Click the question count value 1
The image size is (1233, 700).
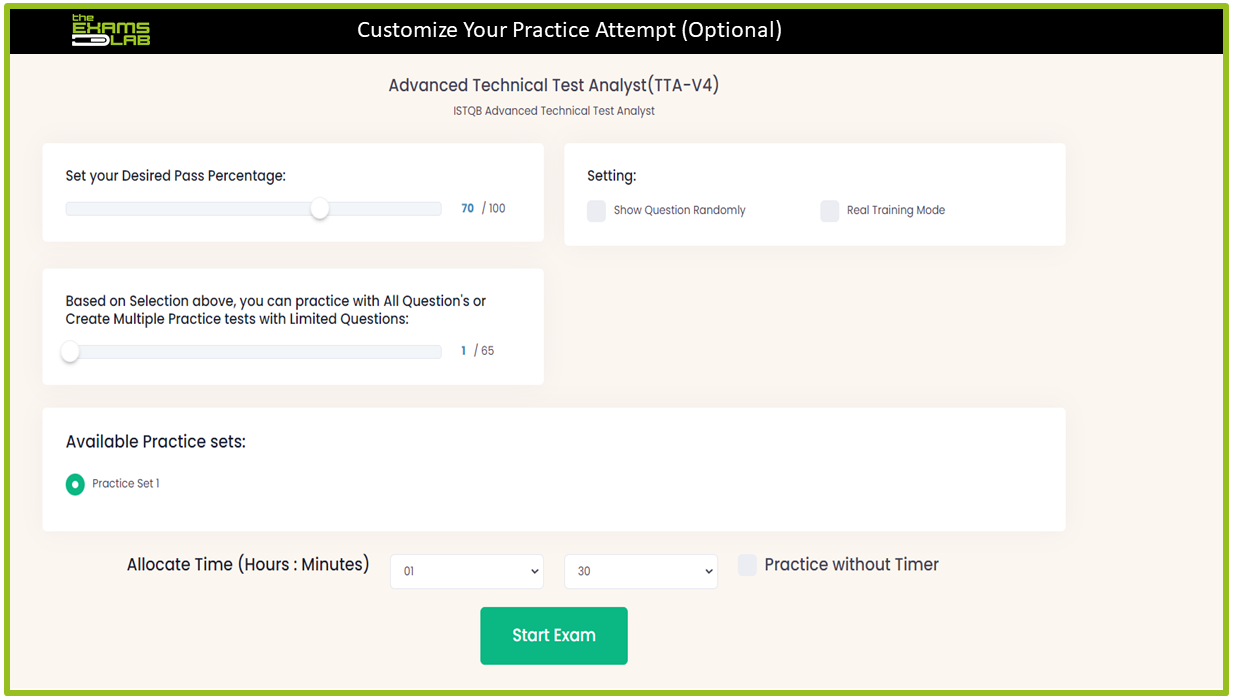tap(464, 351)
